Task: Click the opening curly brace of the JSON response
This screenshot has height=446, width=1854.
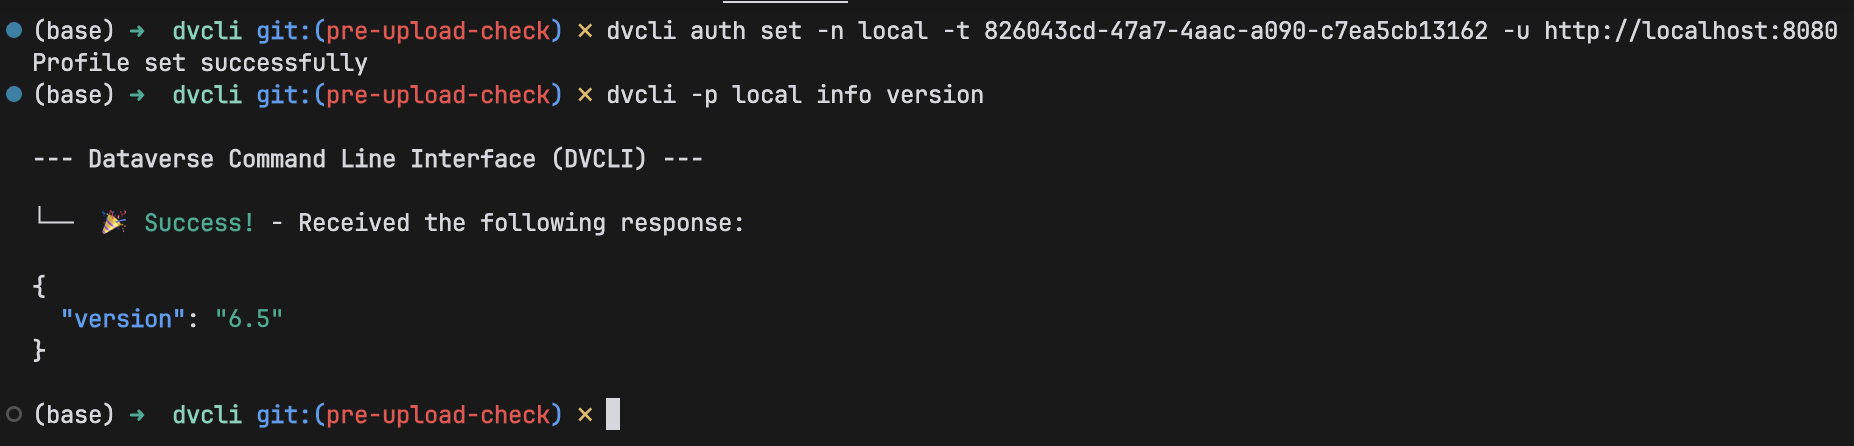Action: tap(39, 287)
